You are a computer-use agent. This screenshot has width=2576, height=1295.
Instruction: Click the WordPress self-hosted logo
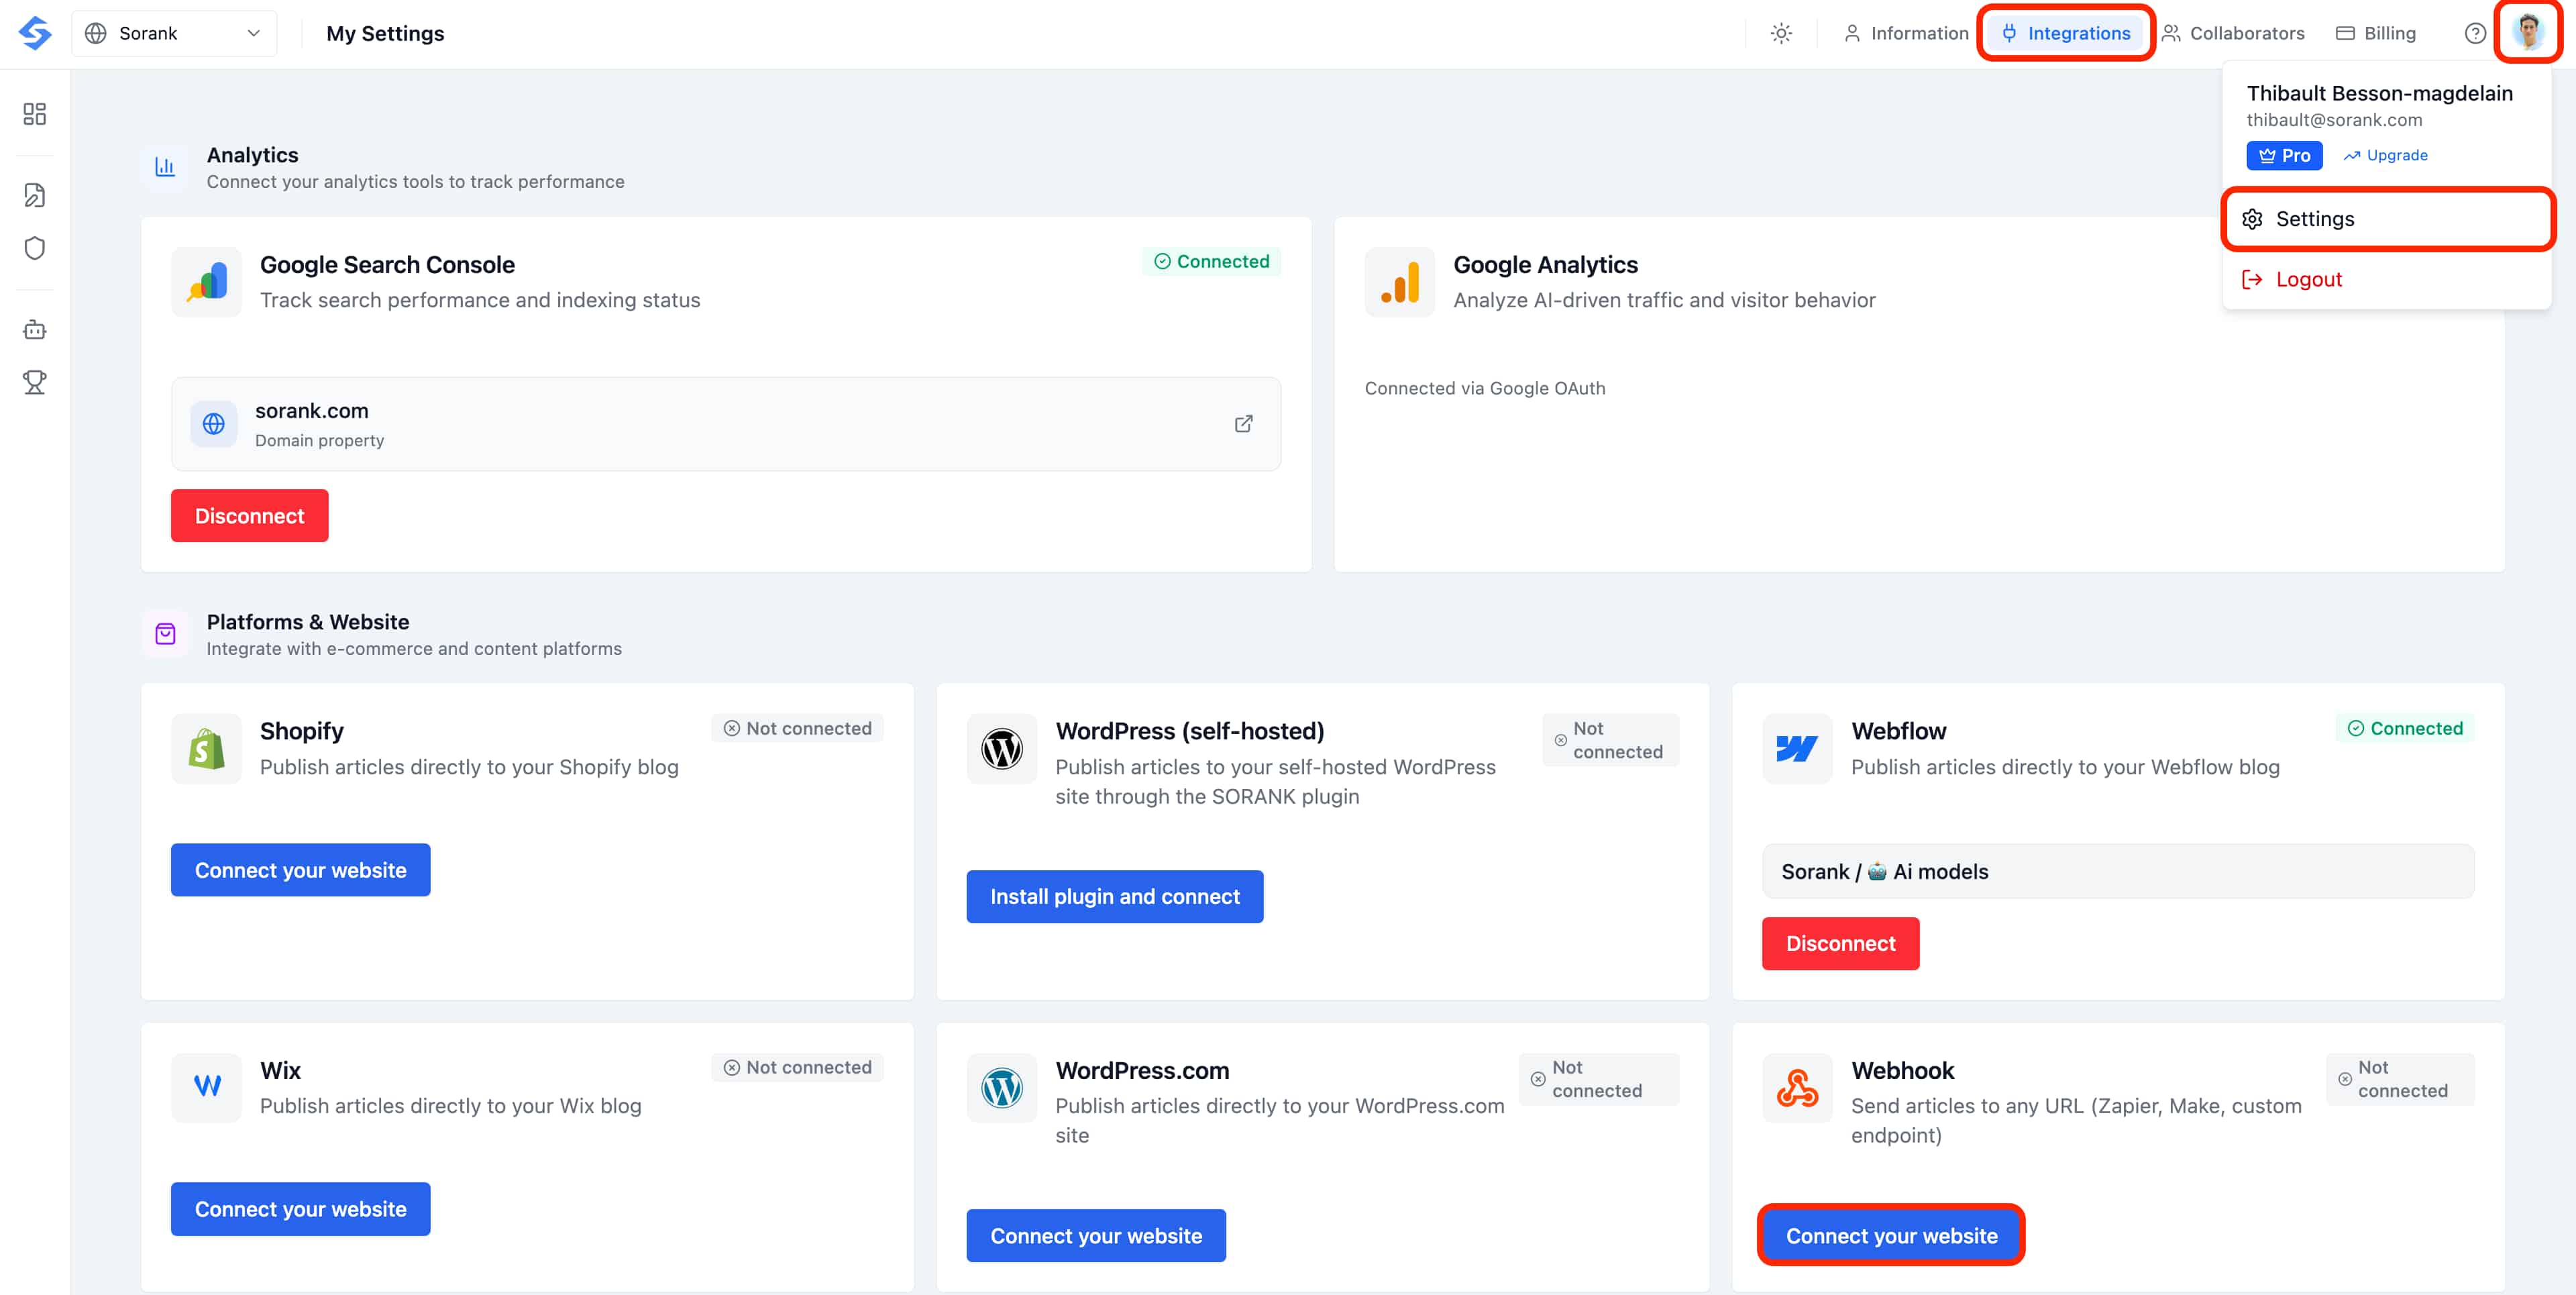[1001, 748]
